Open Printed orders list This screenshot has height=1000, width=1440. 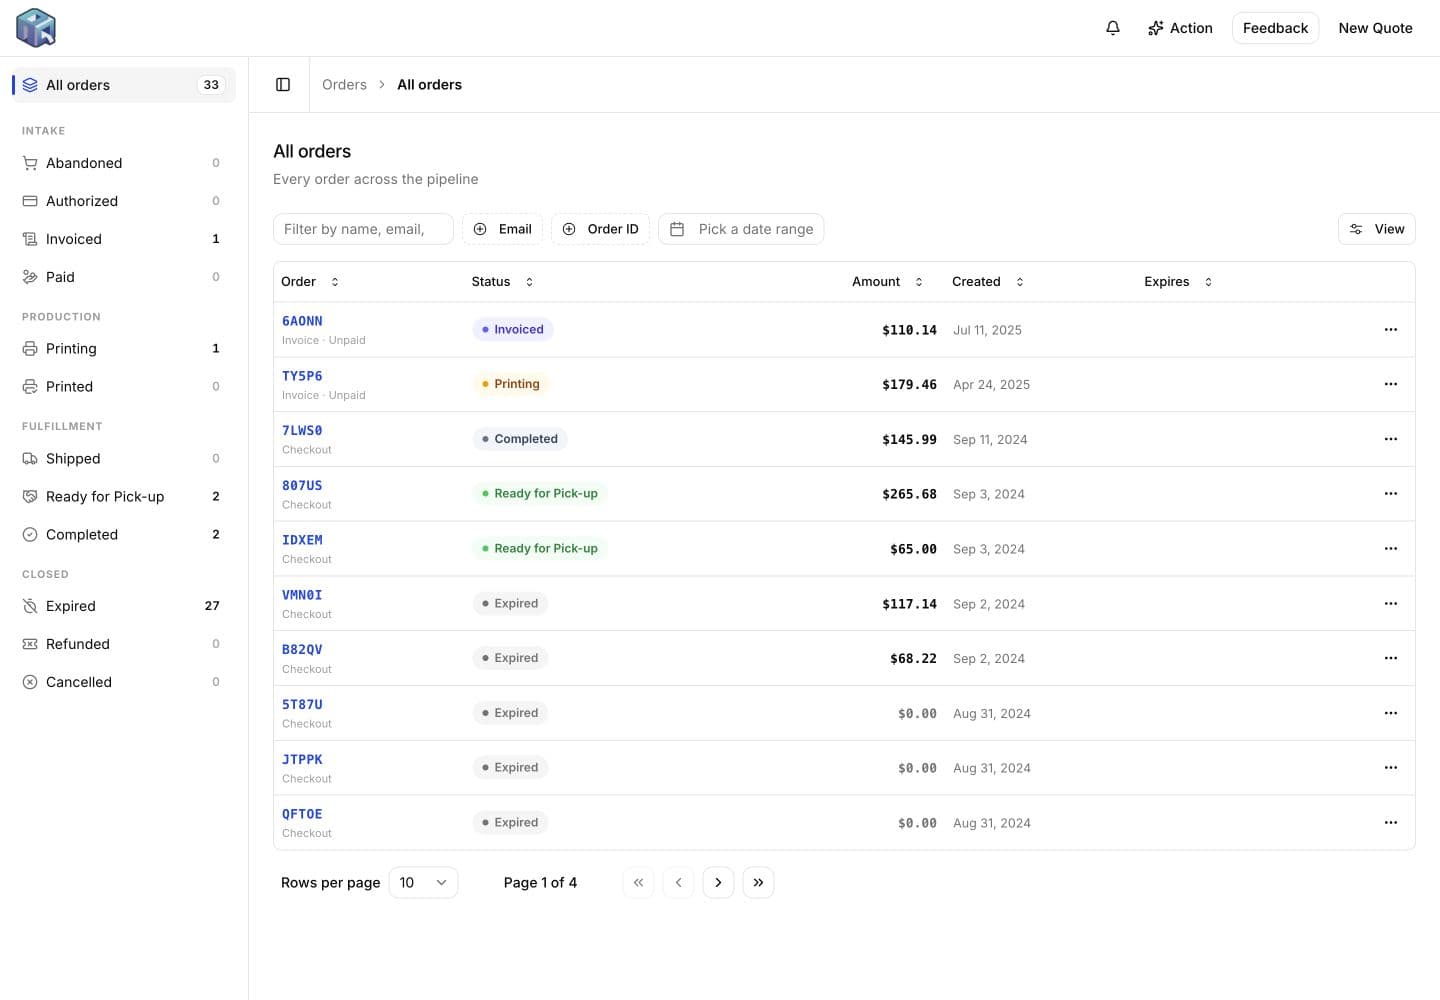tap(124, 387)
